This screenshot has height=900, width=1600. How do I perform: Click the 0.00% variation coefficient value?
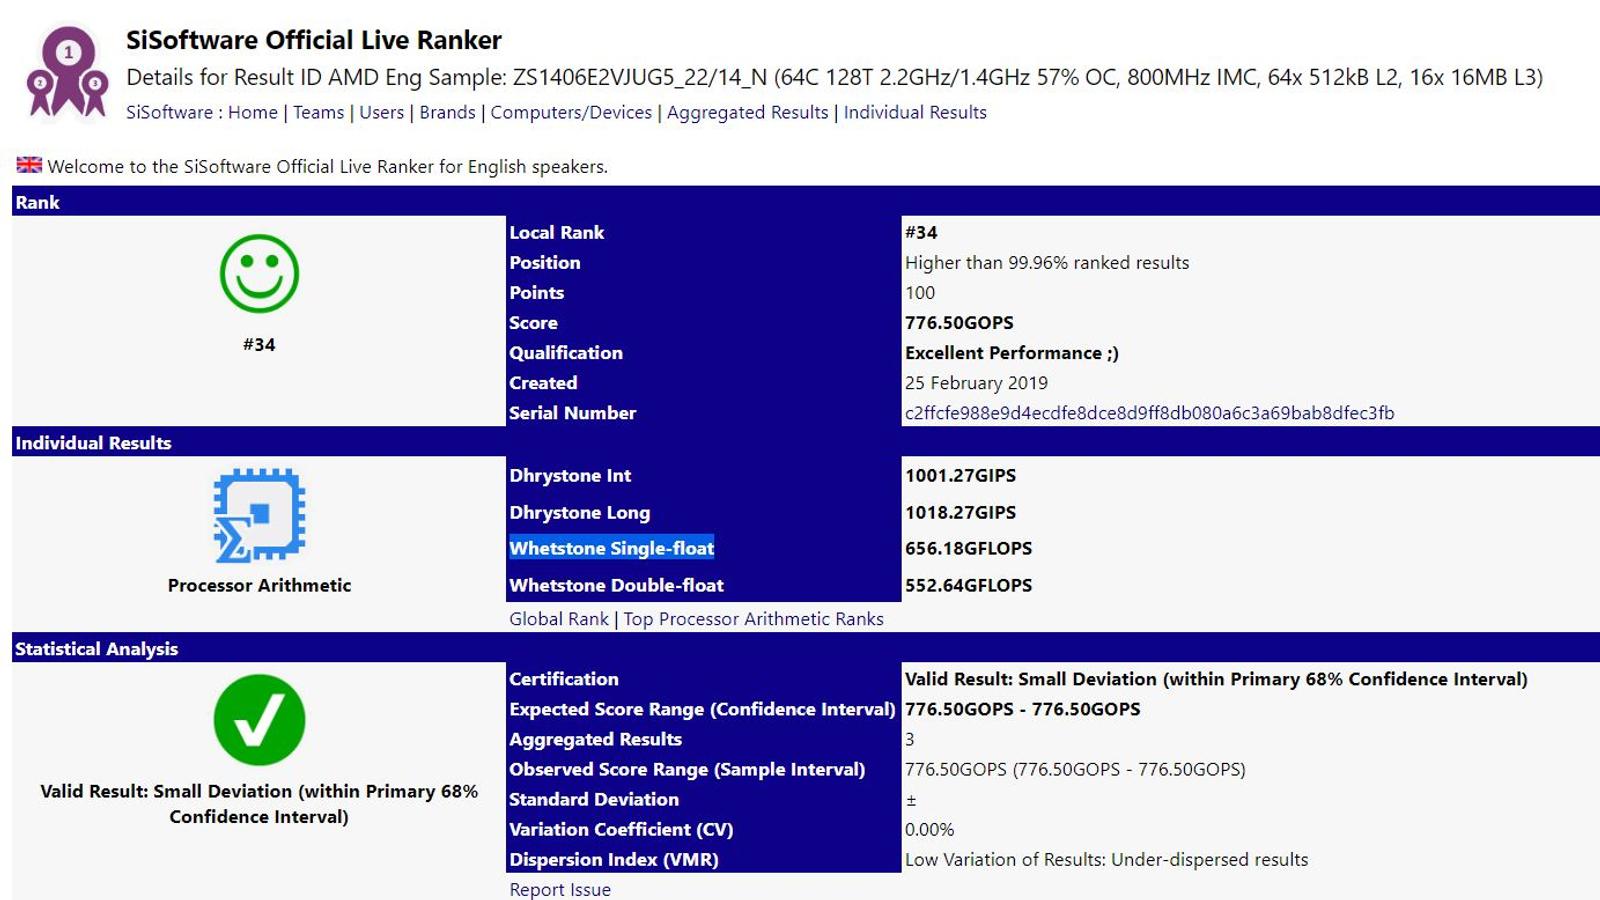930,830
